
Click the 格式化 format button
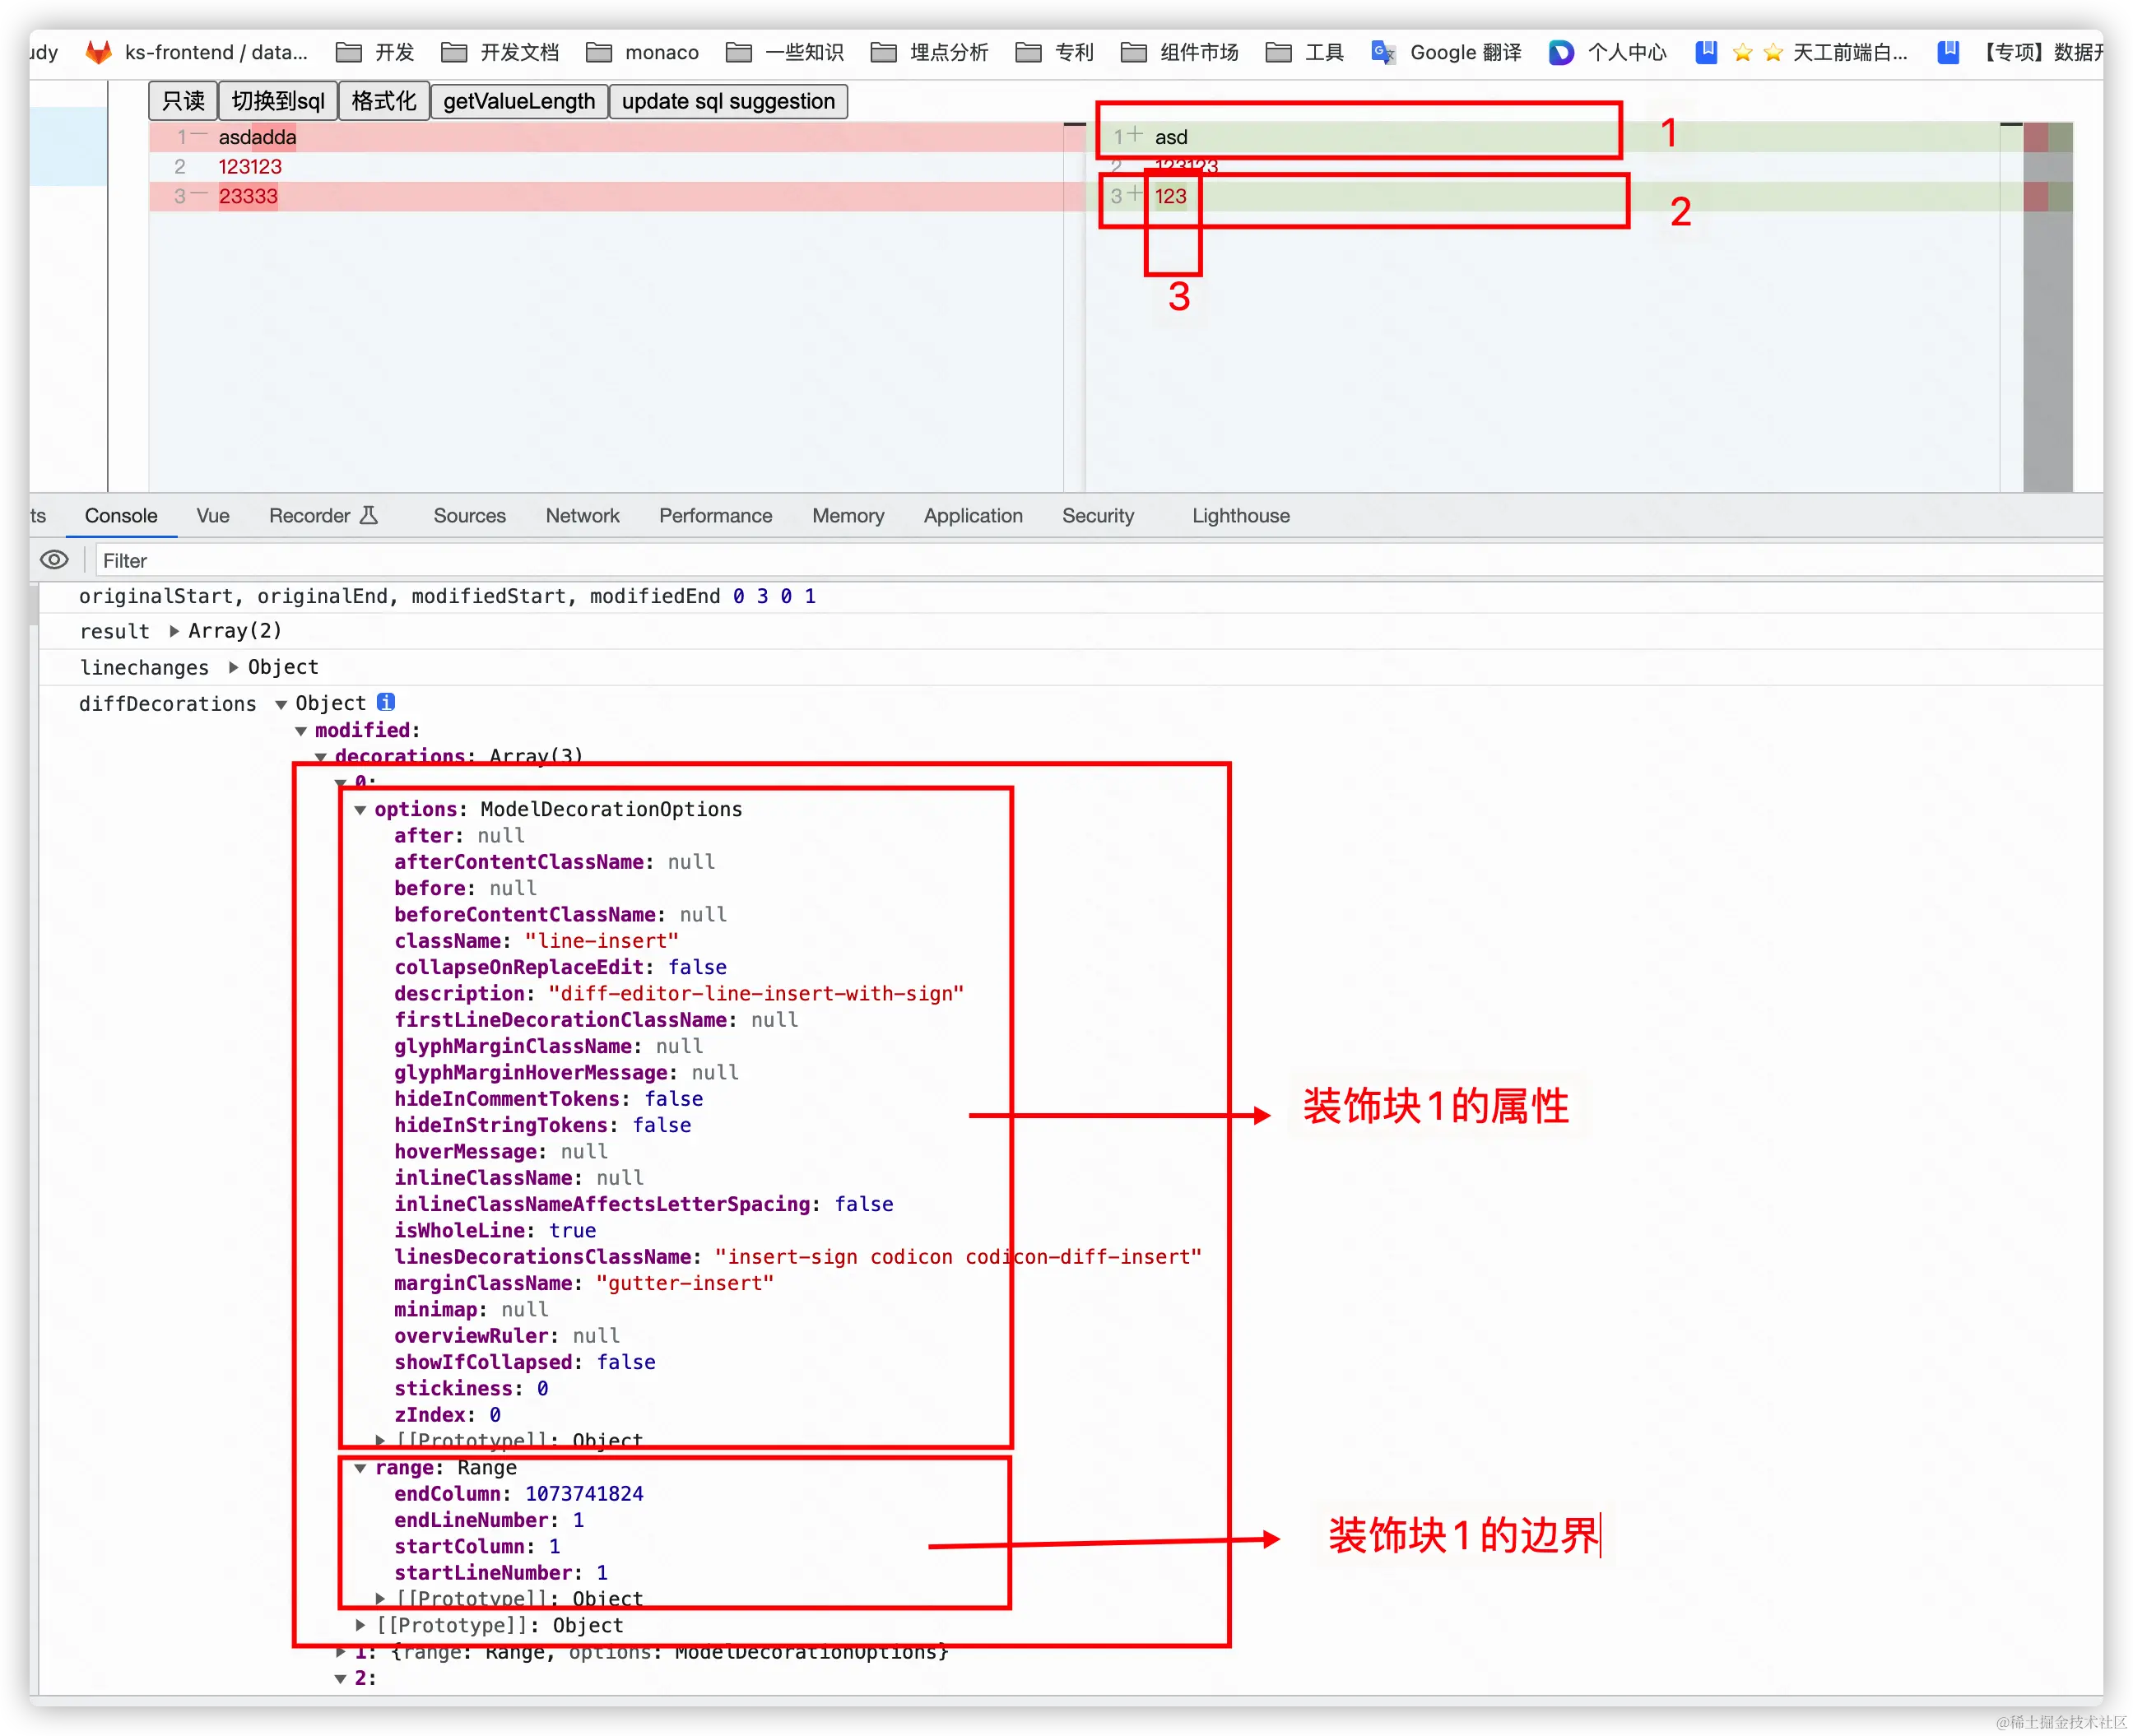pyautogui.click(x=384, y=101)
